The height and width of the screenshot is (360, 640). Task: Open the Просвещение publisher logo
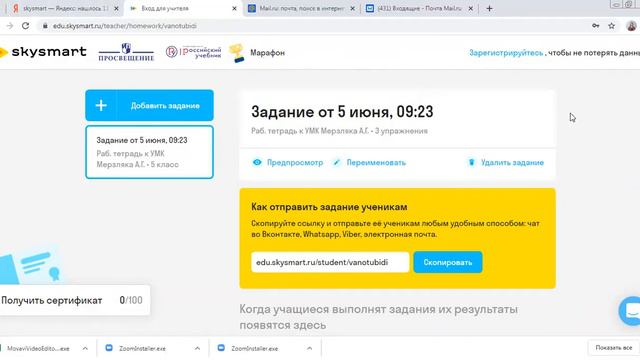pos(126,52)
